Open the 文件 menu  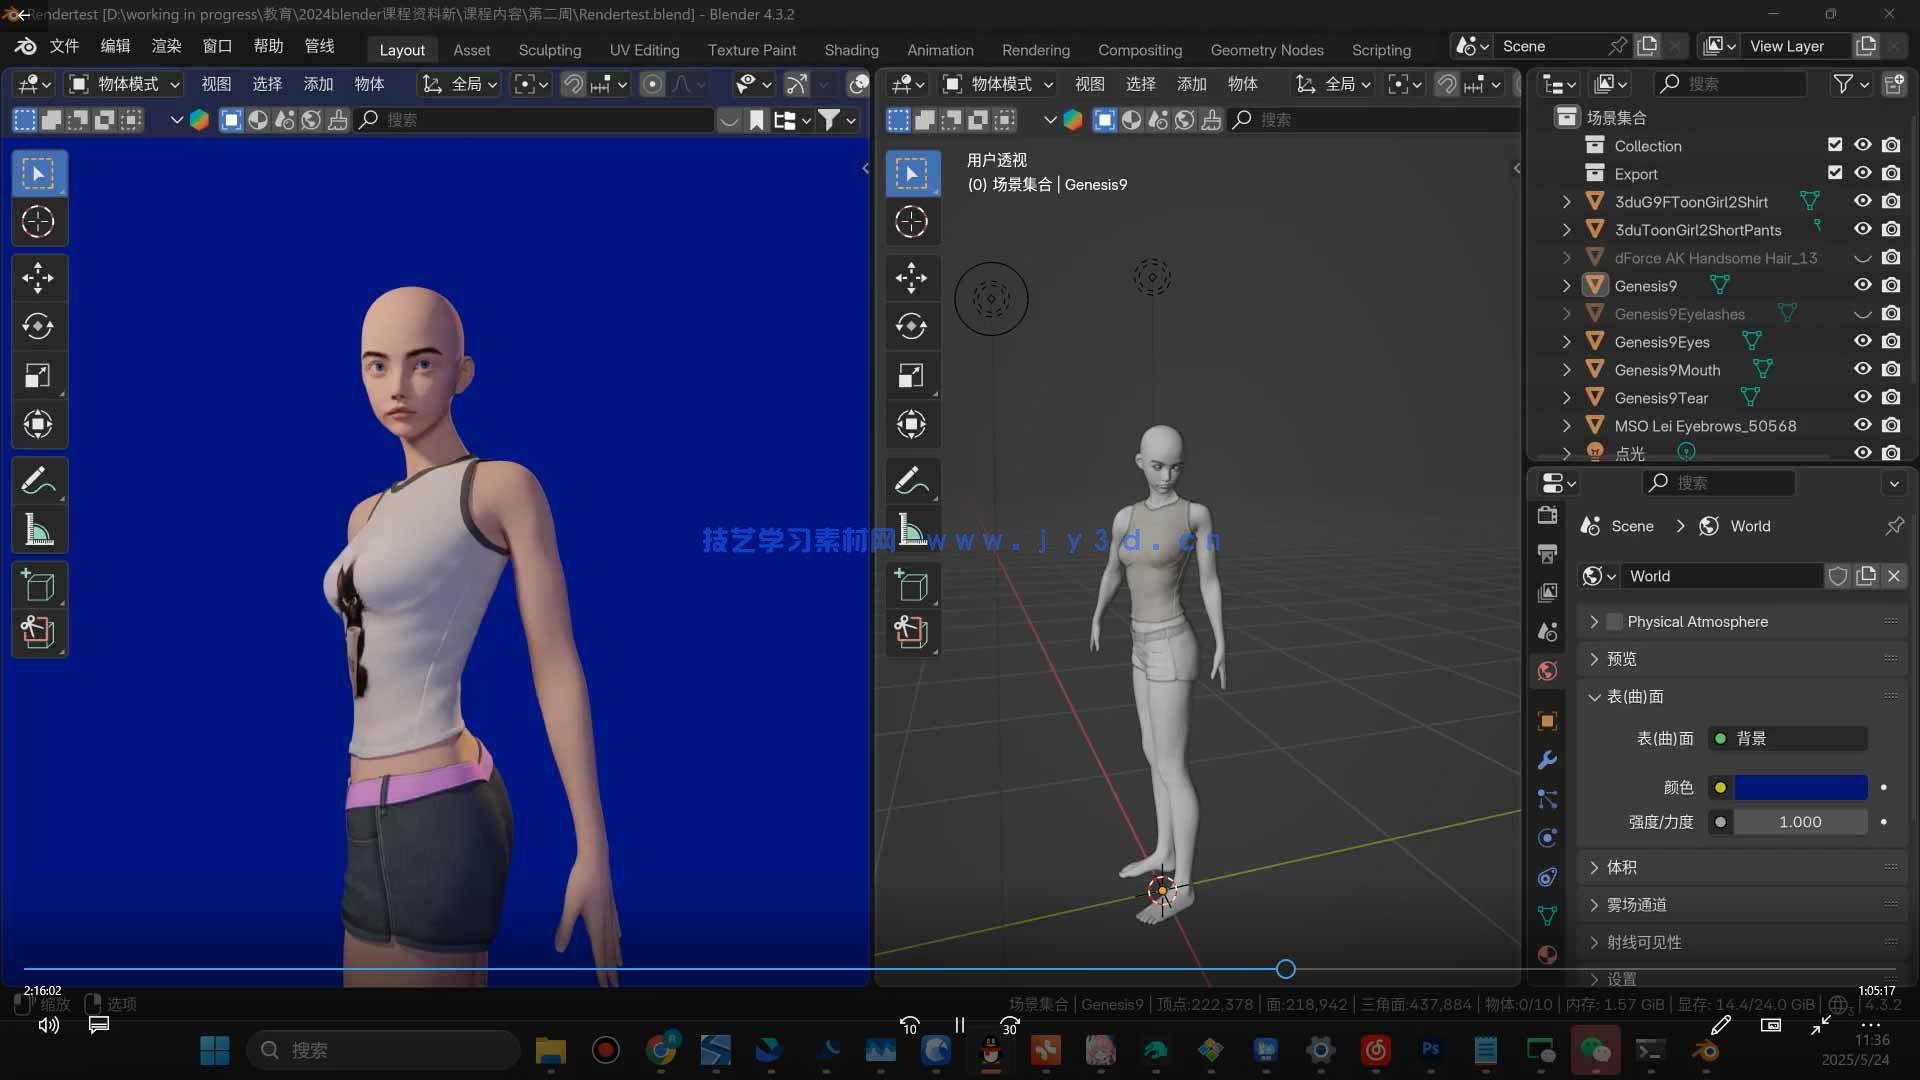click(64, 46)
